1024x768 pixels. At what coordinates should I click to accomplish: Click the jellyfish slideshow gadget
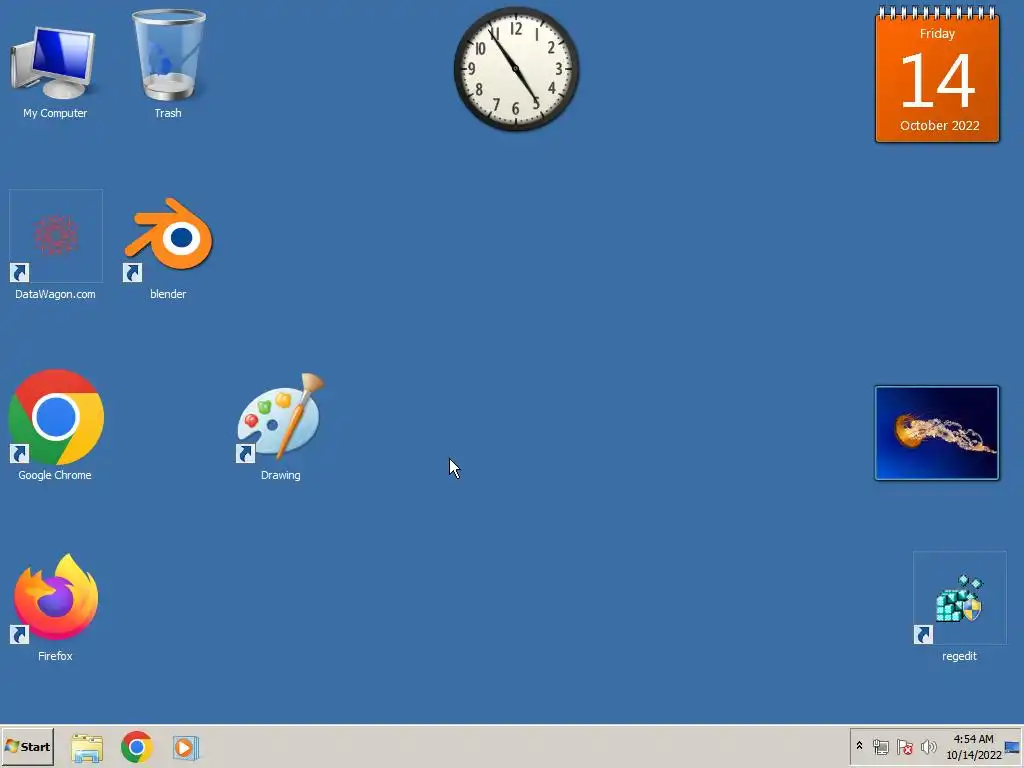[936, 433]
